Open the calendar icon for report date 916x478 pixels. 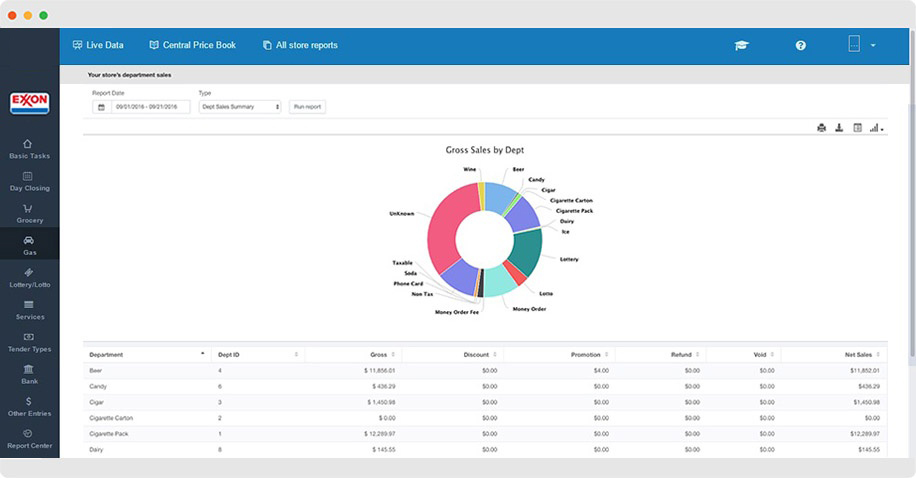[x=101, y=107]
